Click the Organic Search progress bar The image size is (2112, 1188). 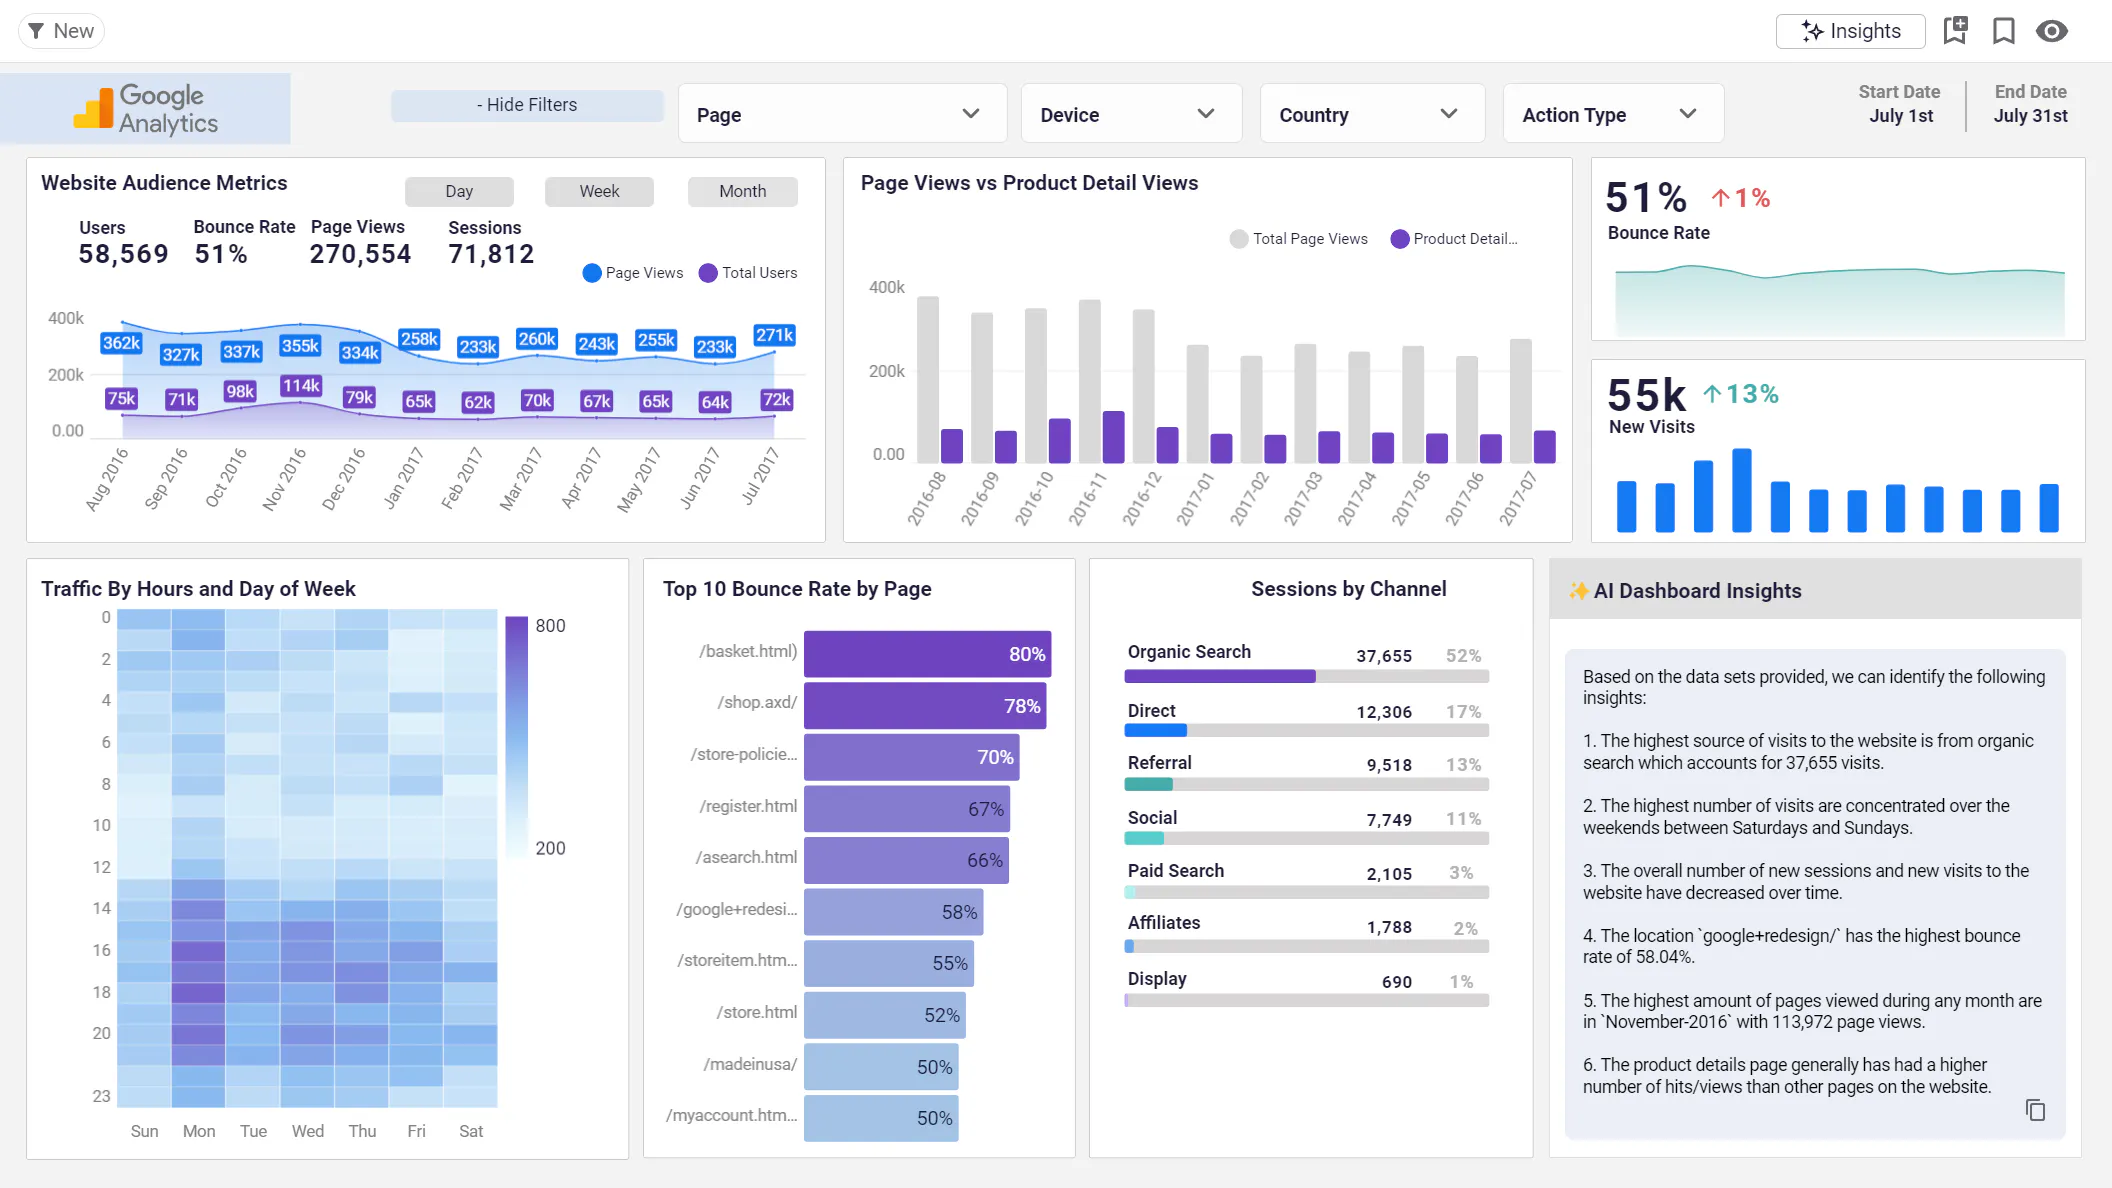1306,677
